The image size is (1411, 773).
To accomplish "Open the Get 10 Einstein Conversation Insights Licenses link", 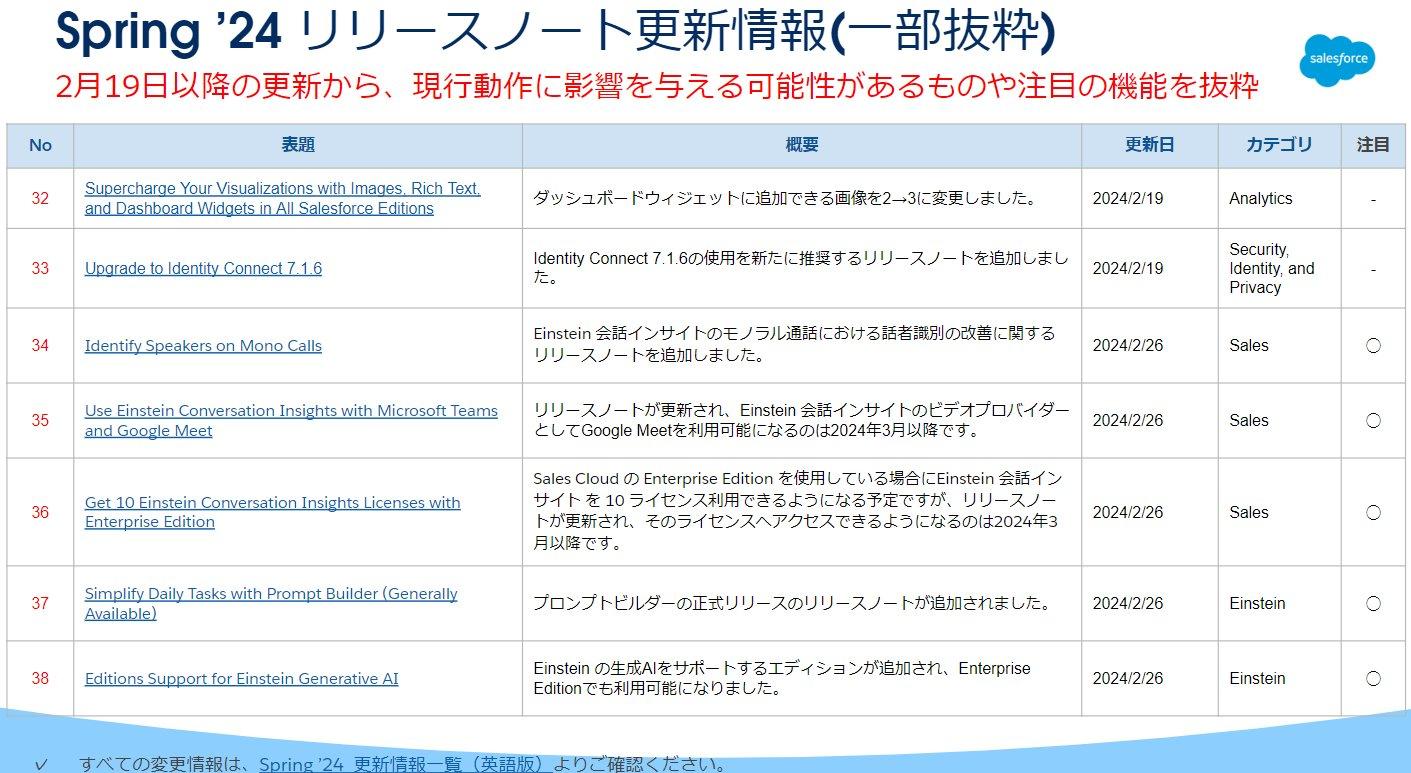I will pyautogui.click(x=272, y=512).
